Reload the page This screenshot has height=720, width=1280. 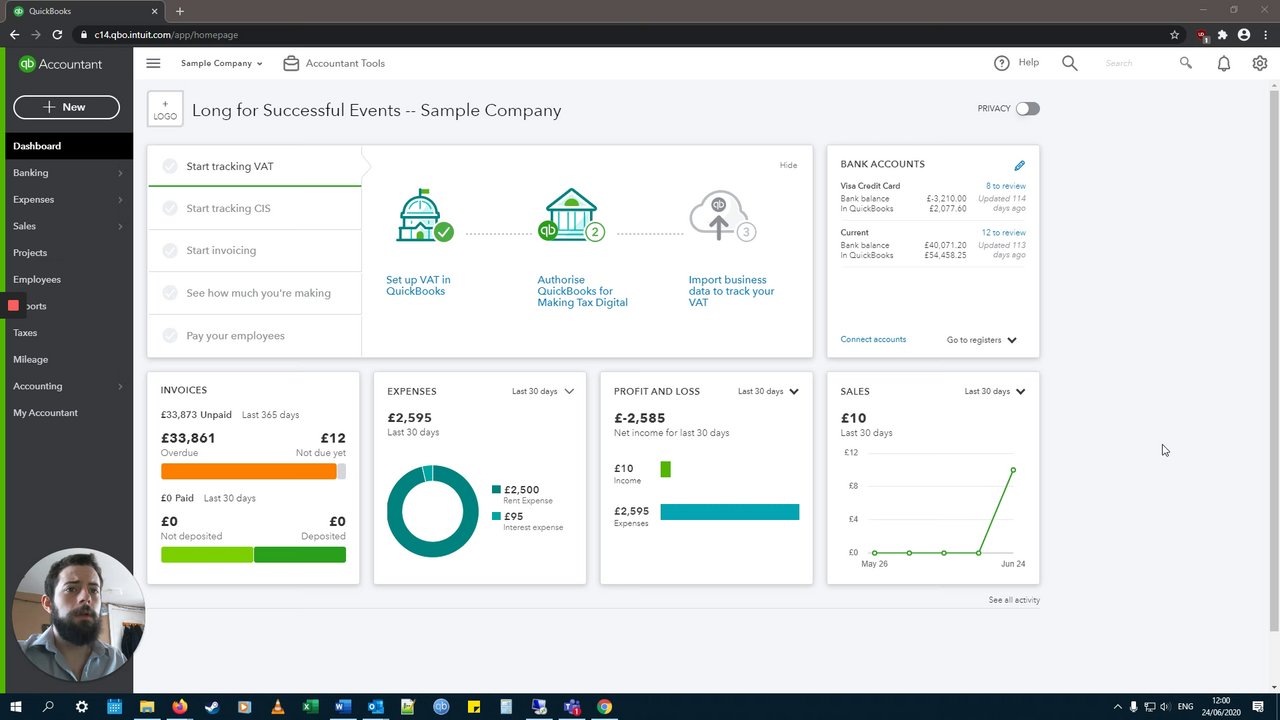[57, 35]
